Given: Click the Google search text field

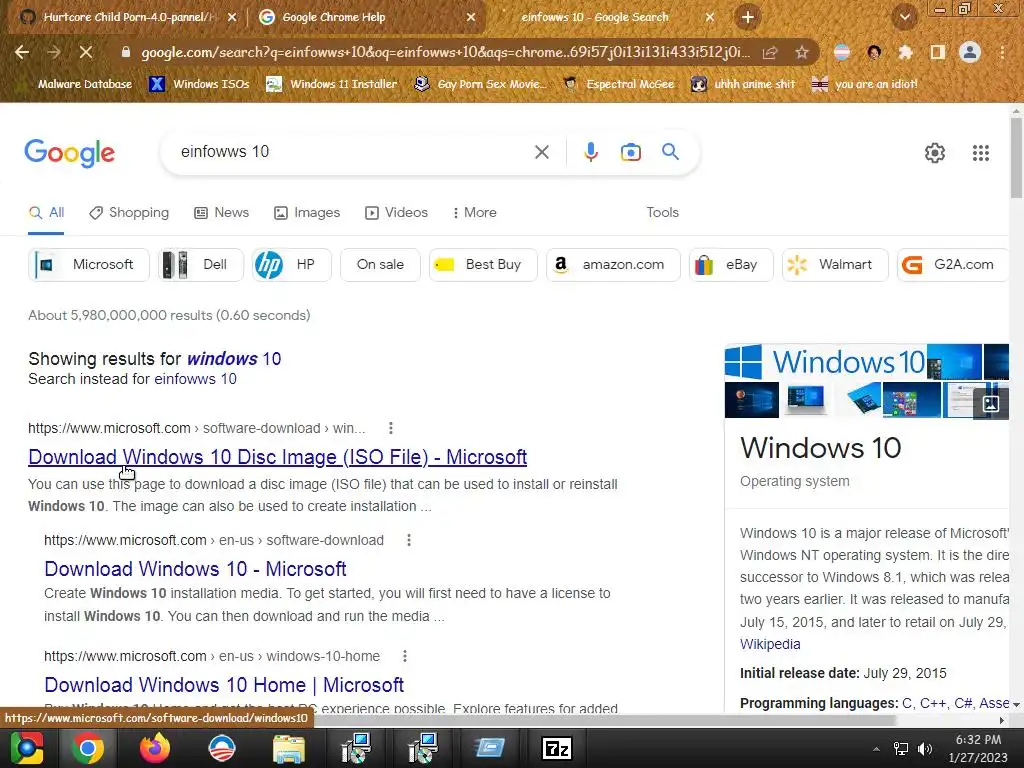Looking at the screenshot, I should click(353, 152).
